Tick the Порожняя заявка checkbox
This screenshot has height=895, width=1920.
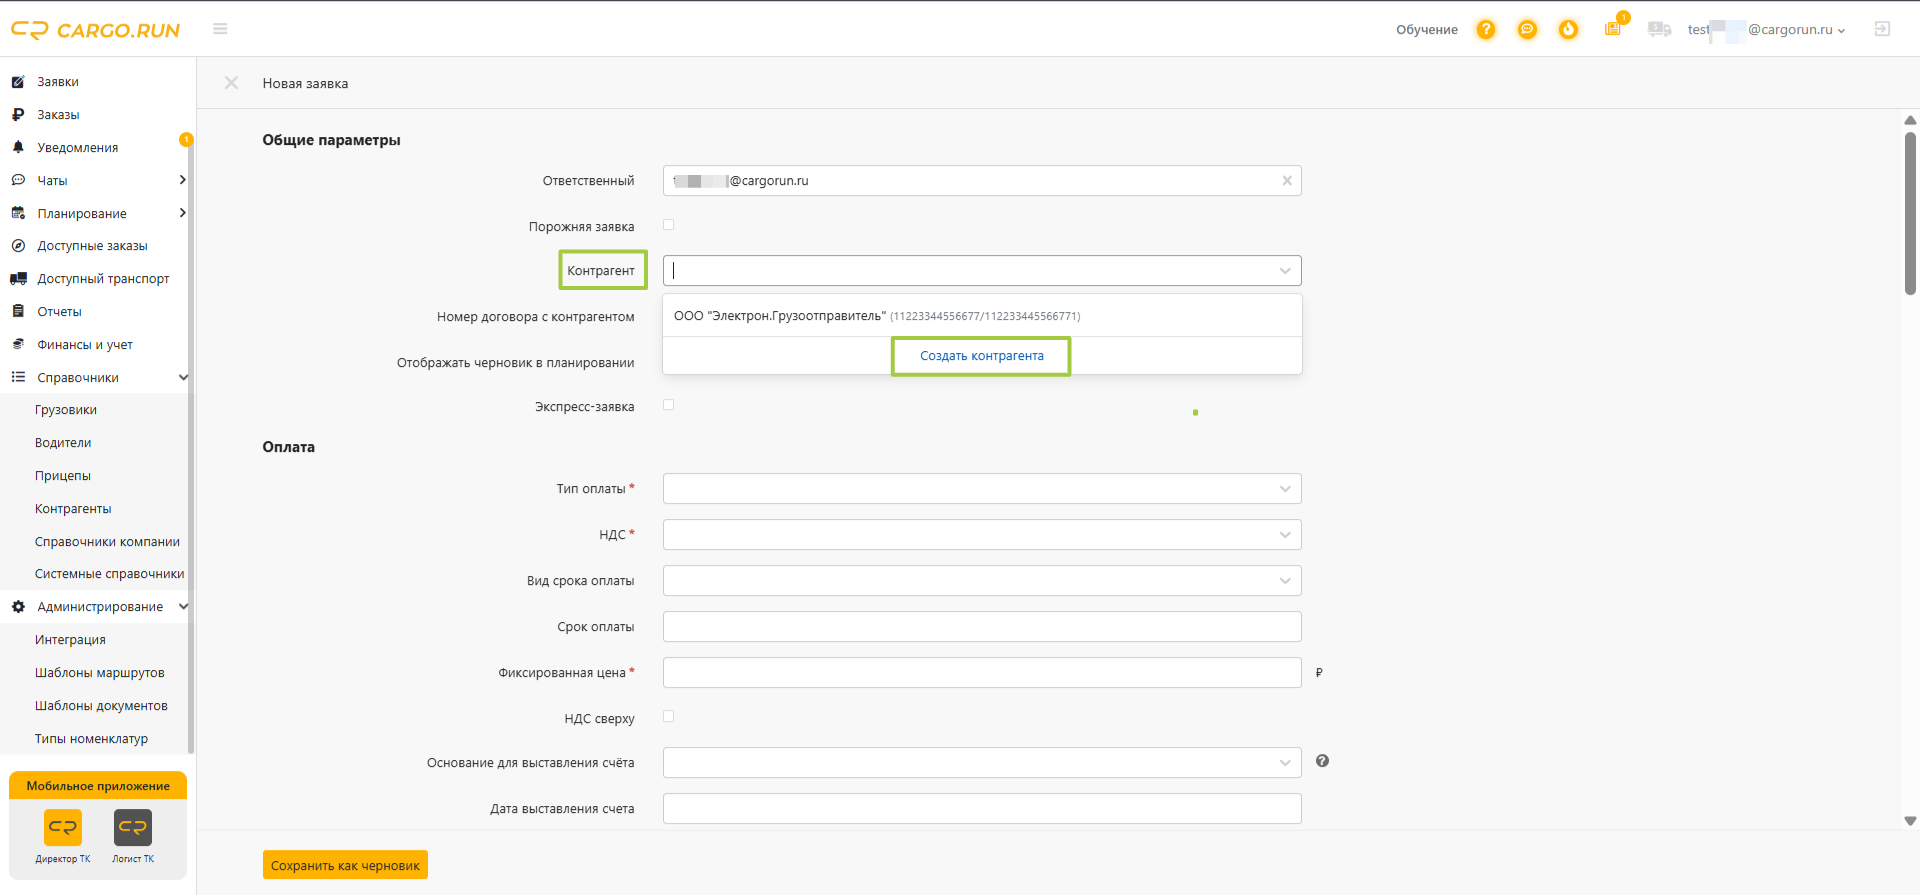(x=669, y=225)
